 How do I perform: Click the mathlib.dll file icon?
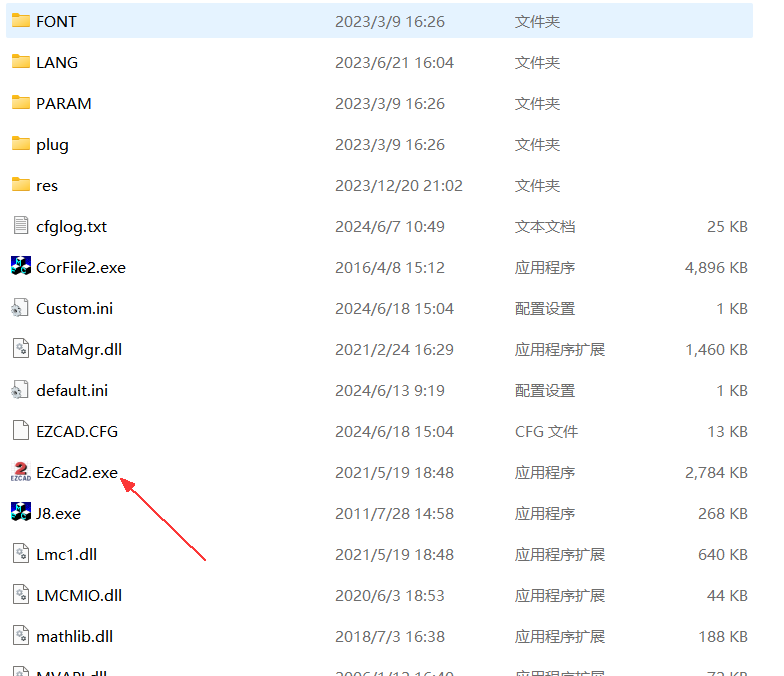click(x=20, y=636)
